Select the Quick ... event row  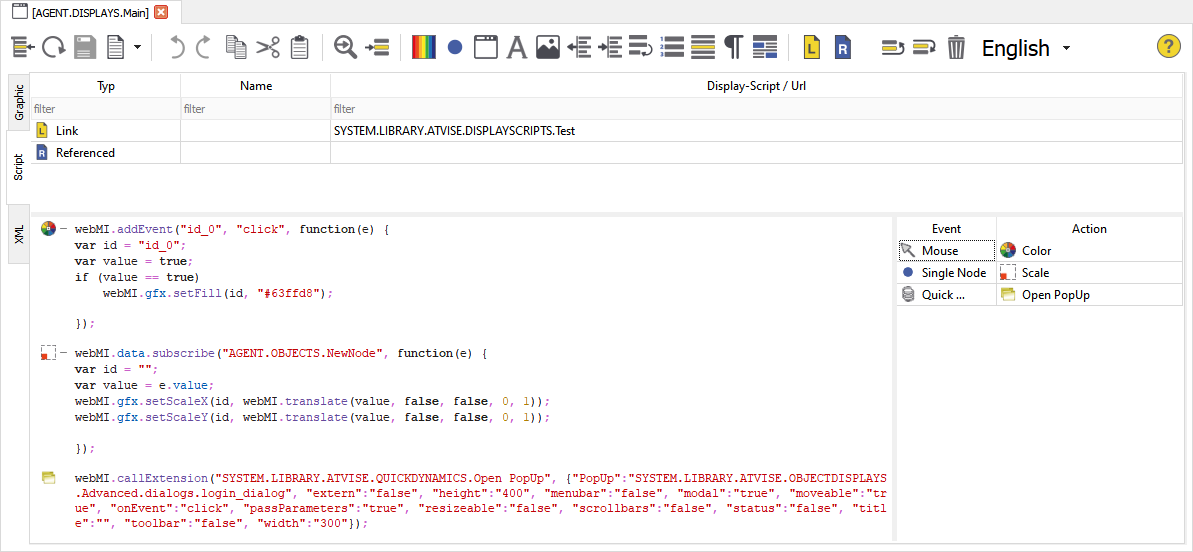coord(946,295)
